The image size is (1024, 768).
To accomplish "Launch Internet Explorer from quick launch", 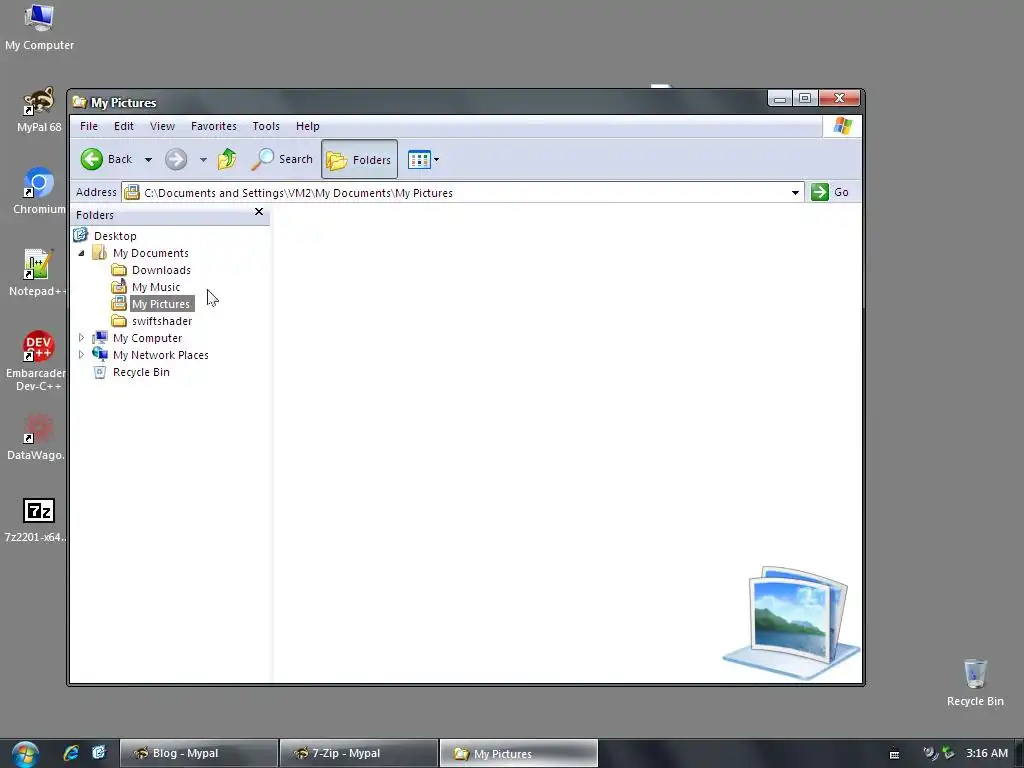I will click(71, 753).
